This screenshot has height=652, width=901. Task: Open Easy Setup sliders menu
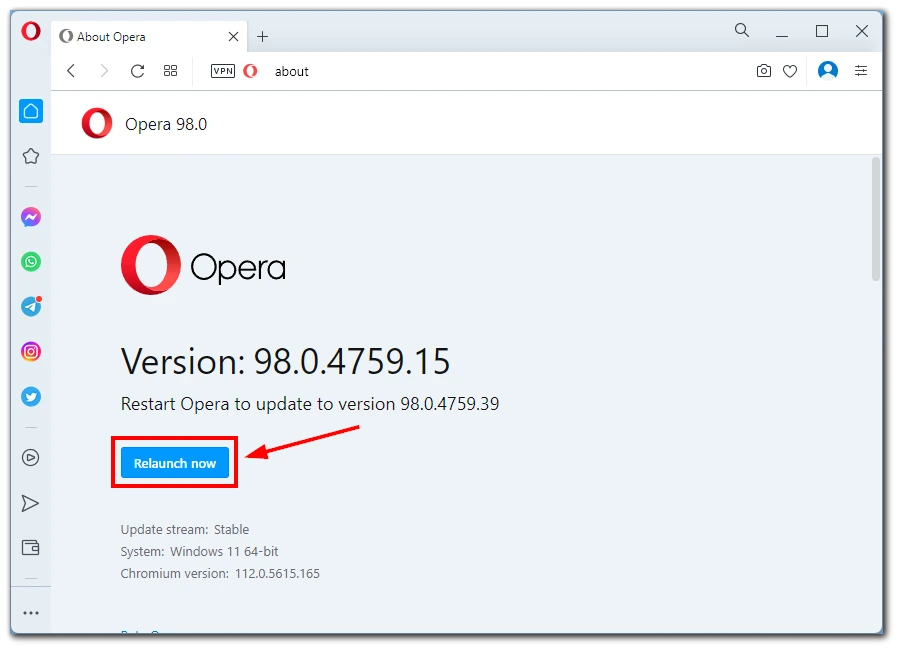point(861,71)
